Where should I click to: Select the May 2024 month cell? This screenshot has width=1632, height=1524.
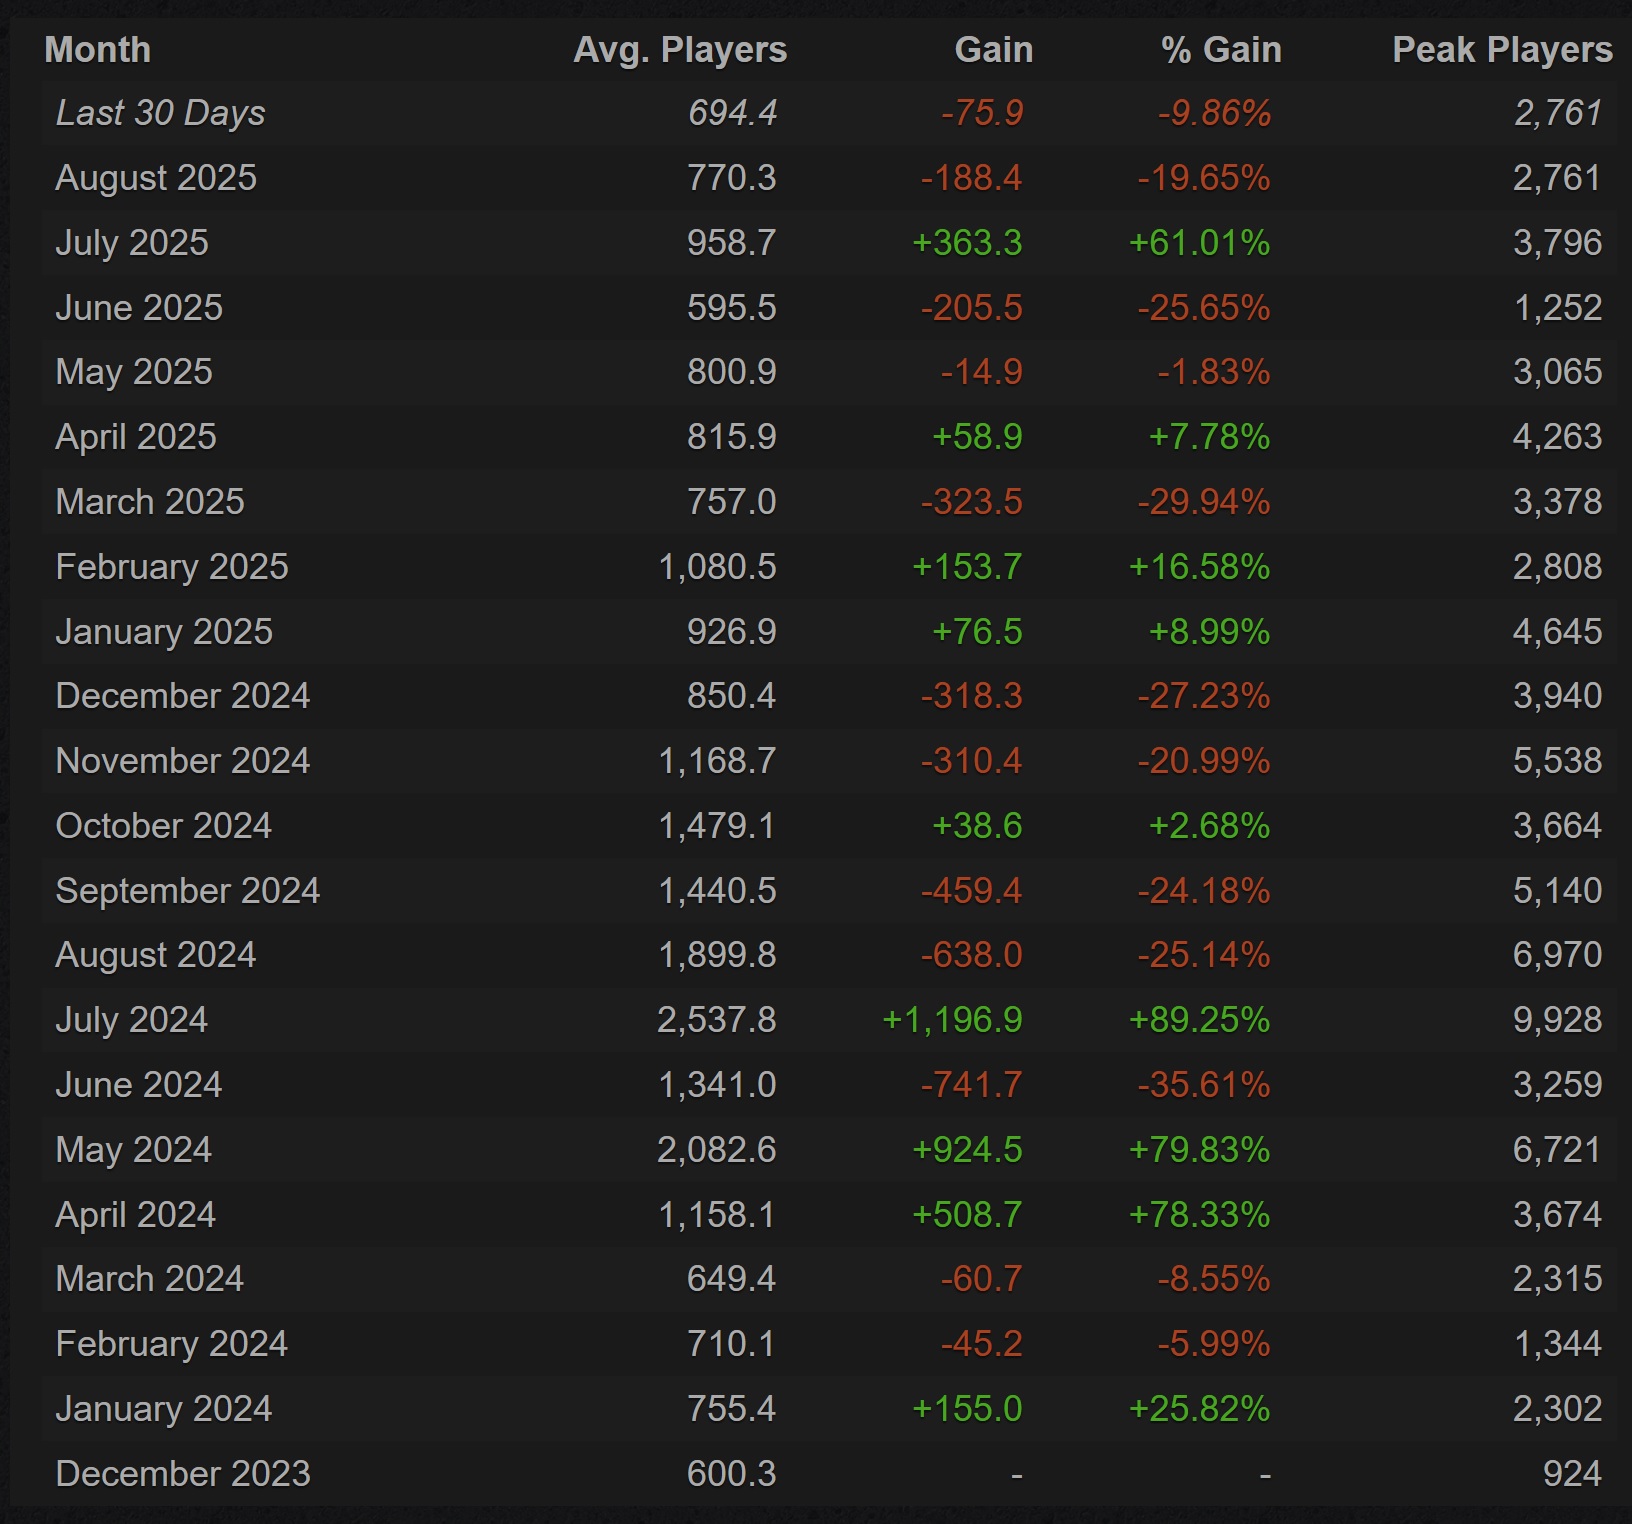pos(134,1150)
